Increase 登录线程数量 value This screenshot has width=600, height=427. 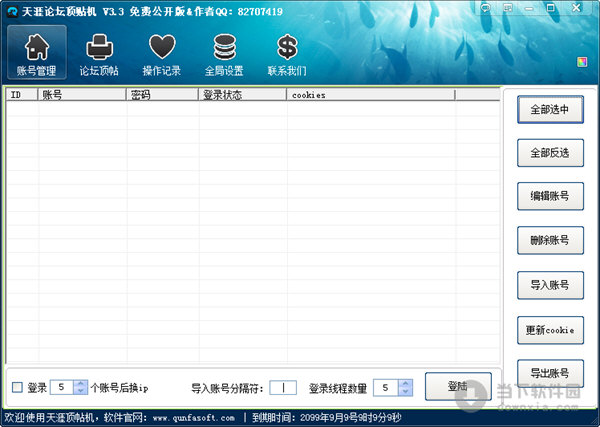click(406, 383)
